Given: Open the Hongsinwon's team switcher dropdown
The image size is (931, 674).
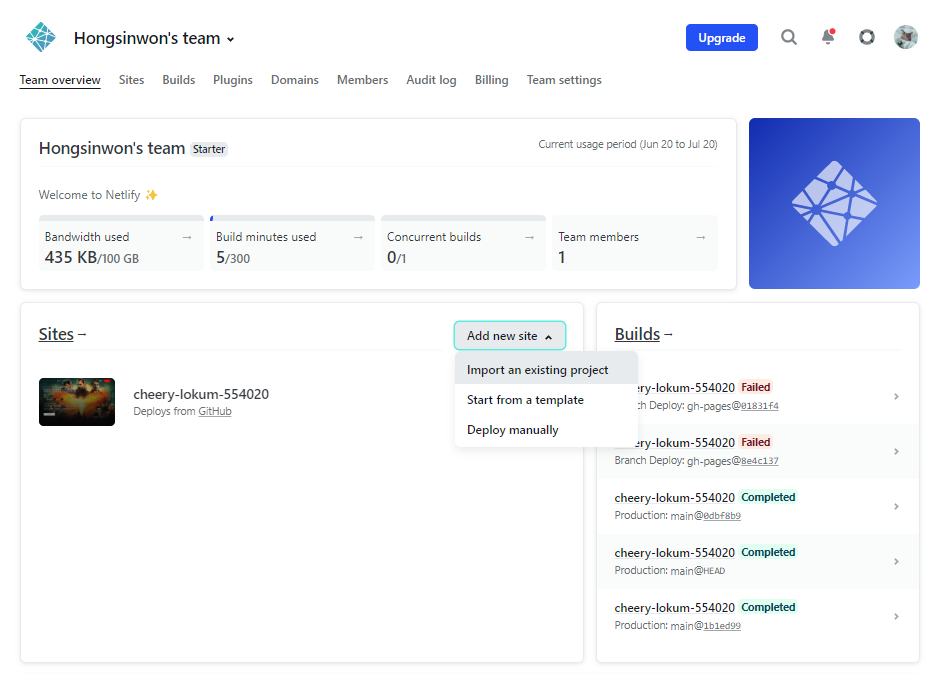Looking at the screenshot, I should tap(154, 39).
